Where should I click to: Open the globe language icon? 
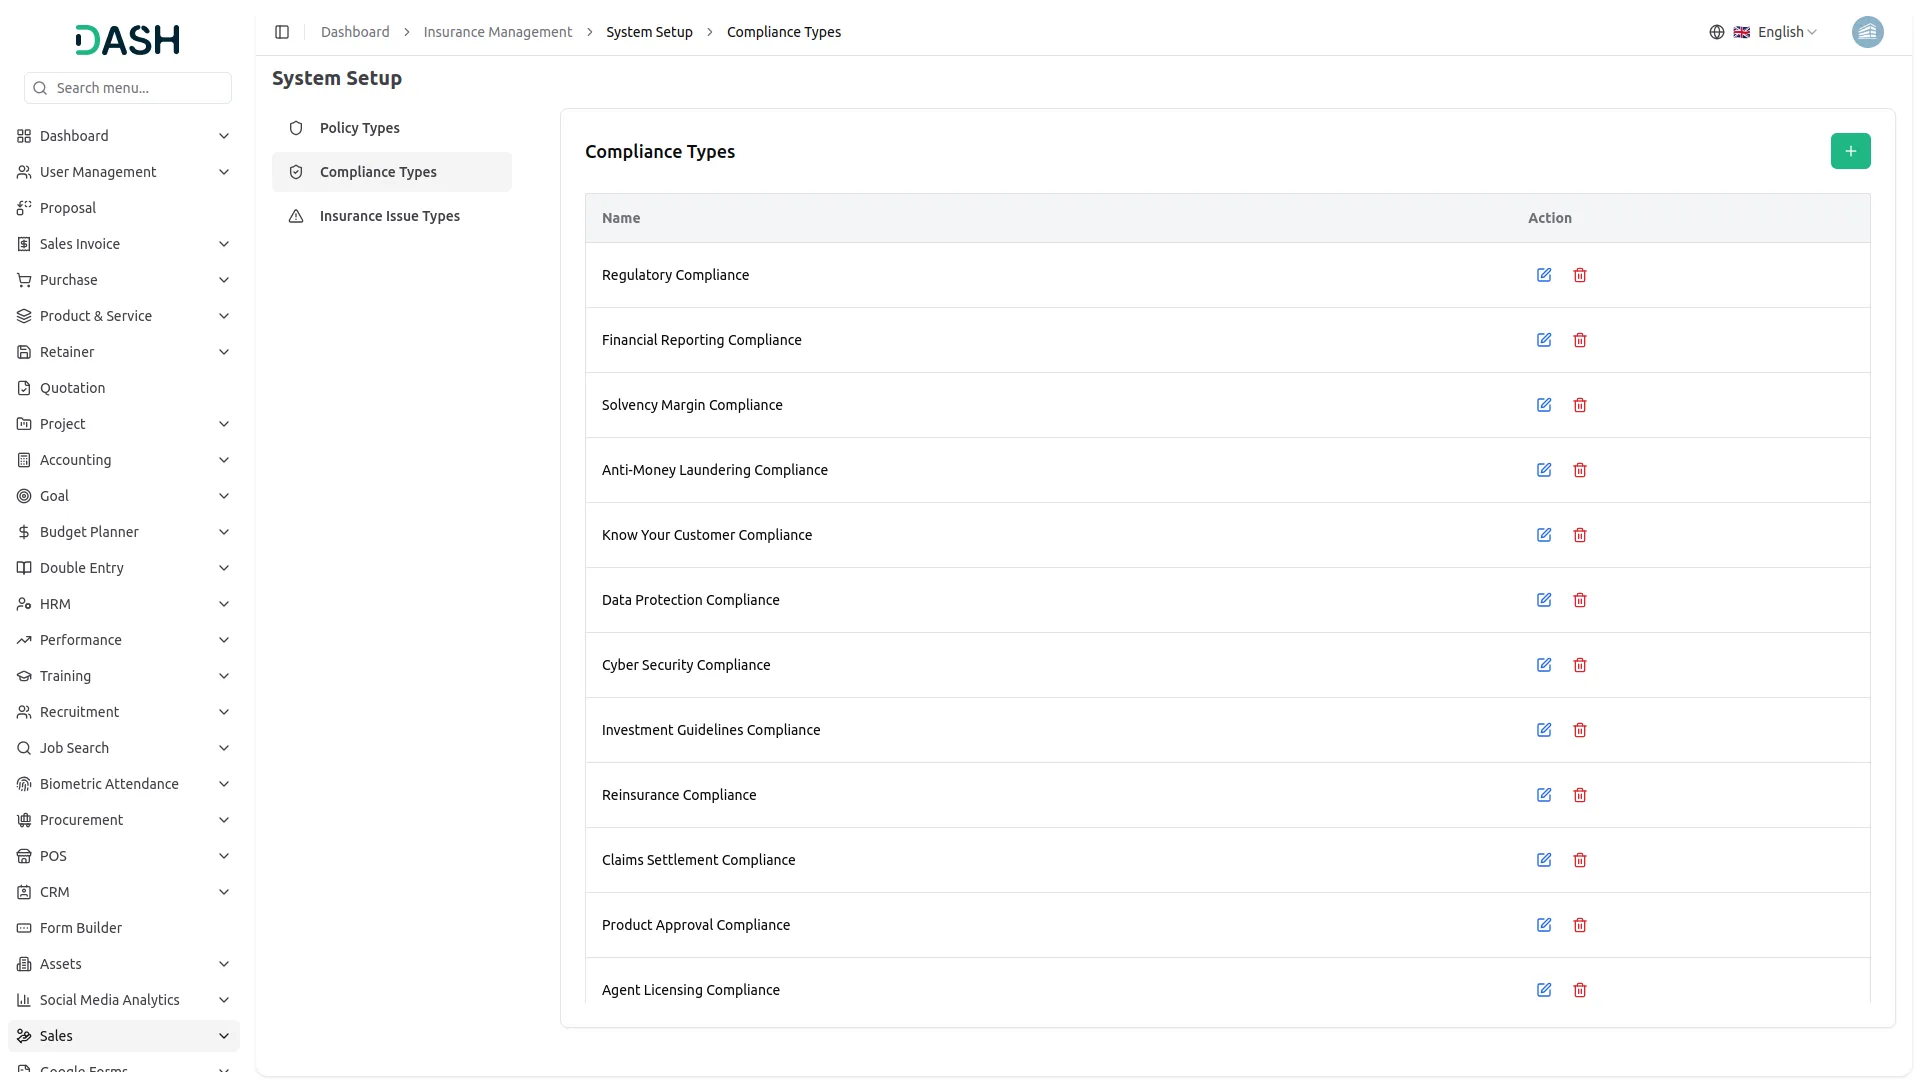click(x=1716, y=32)
